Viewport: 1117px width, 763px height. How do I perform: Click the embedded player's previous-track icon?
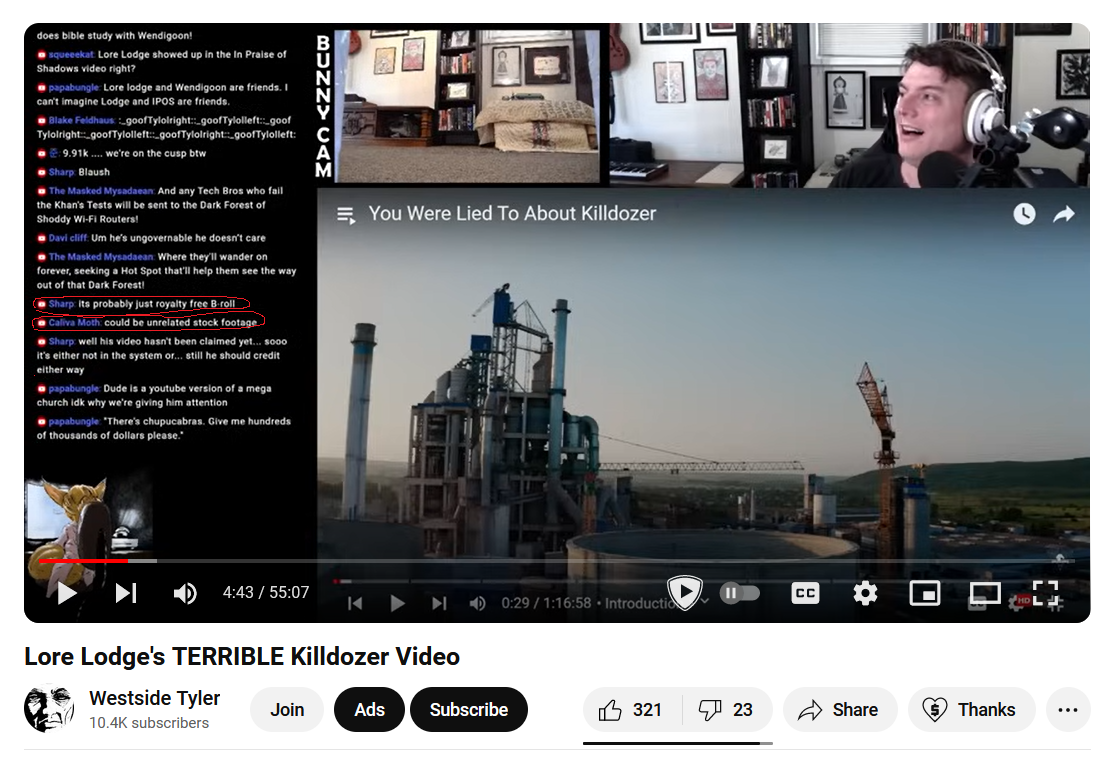[355, 603]
